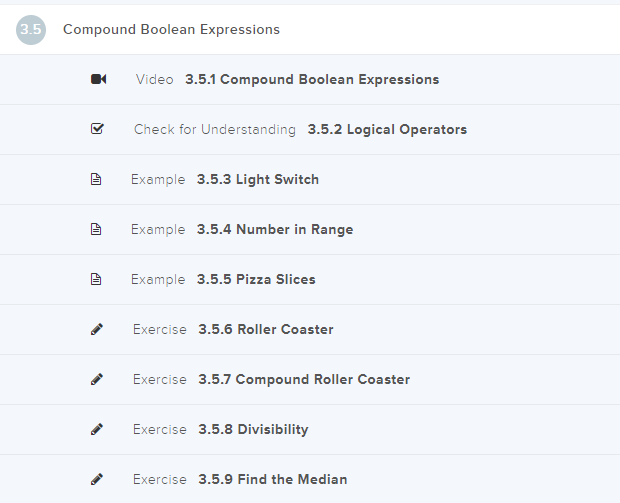
Task: Click the video camera icon for lesson 3.5.1
Action: click(98, 80)
